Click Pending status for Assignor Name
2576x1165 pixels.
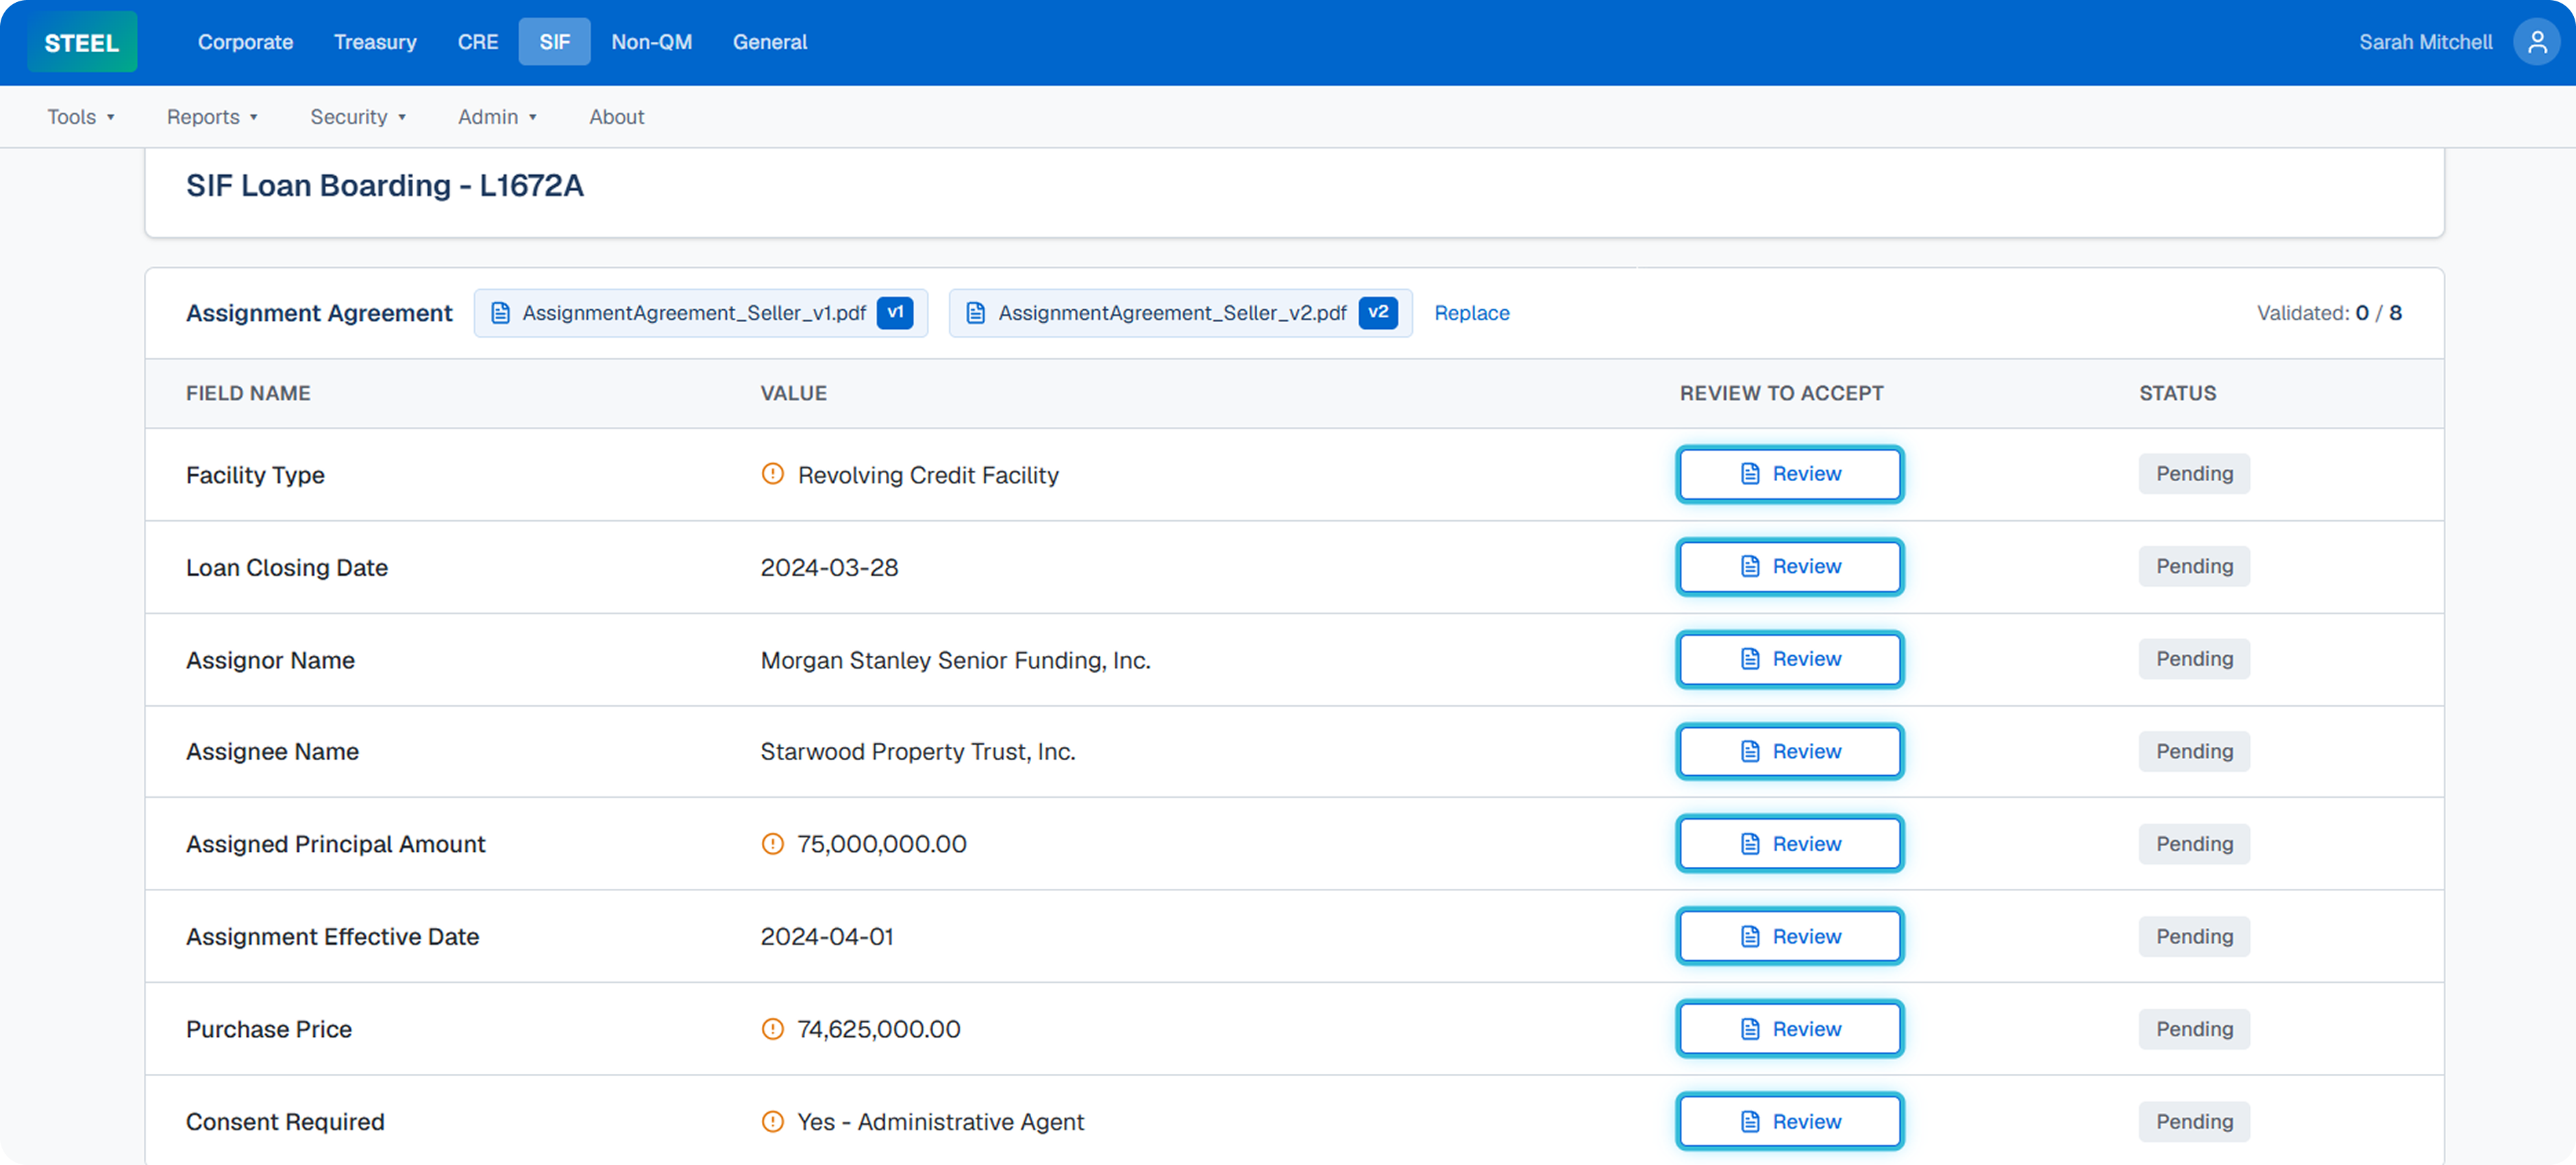pos(2195,659)
